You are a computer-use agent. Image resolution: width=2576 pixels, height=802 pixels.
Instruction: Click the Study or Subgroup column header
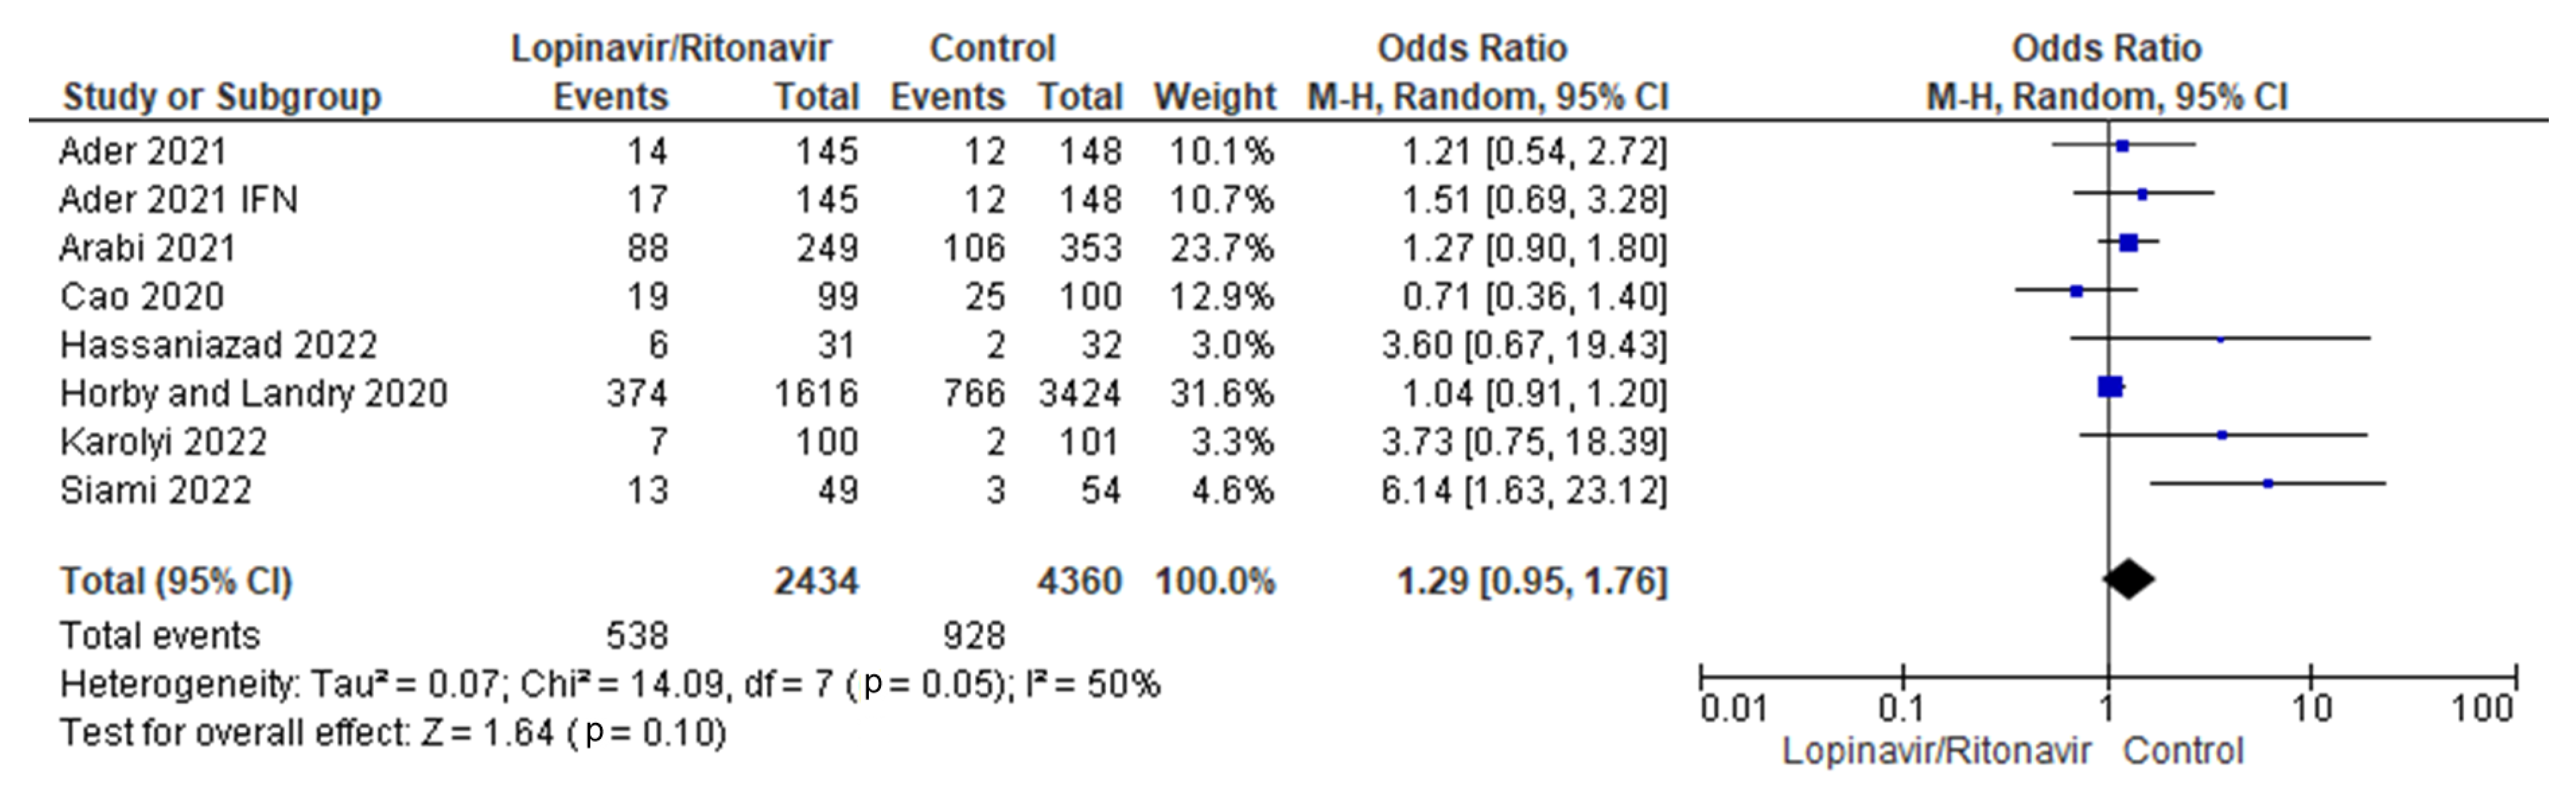222,97
